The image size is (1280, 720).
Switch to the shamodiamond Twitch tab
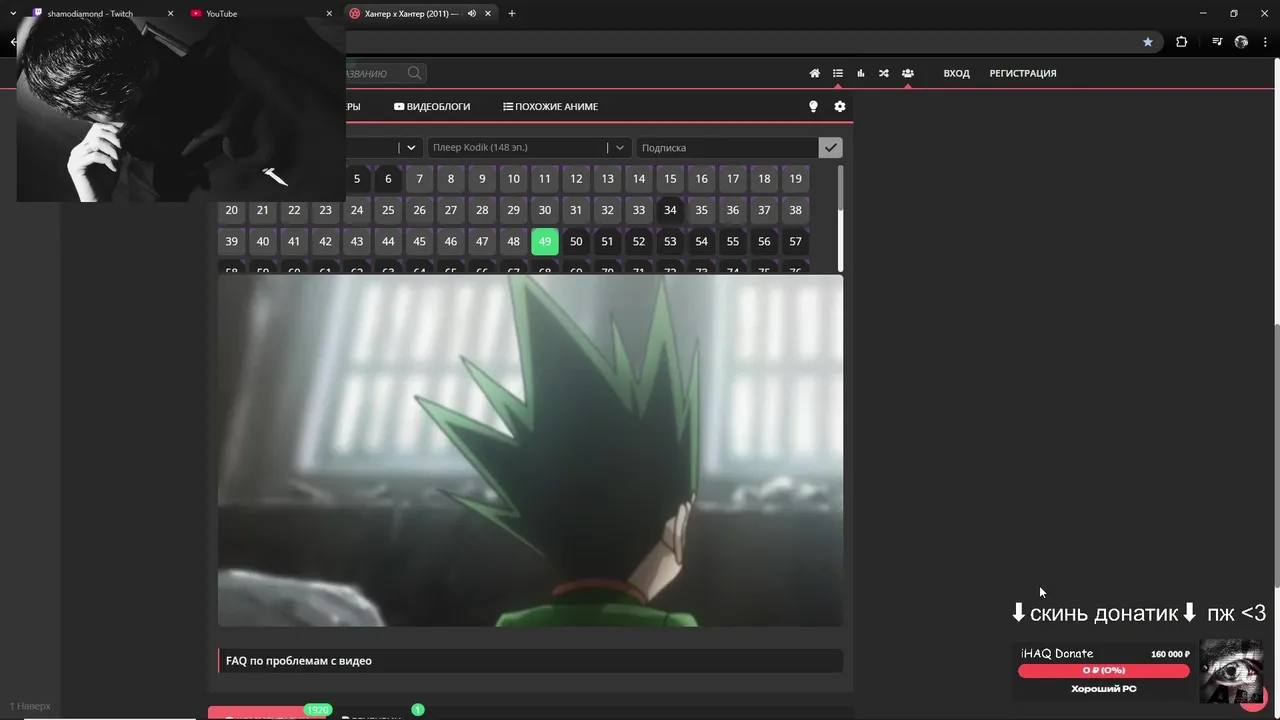point(90,14)
